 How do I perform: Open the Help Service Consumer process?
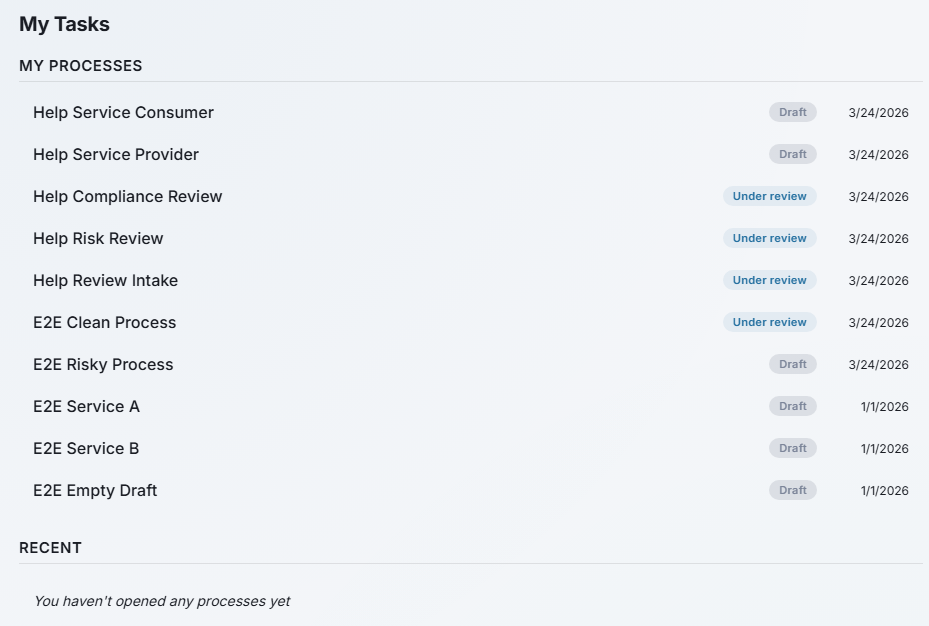pyautogui.click(x=123, y=112)
